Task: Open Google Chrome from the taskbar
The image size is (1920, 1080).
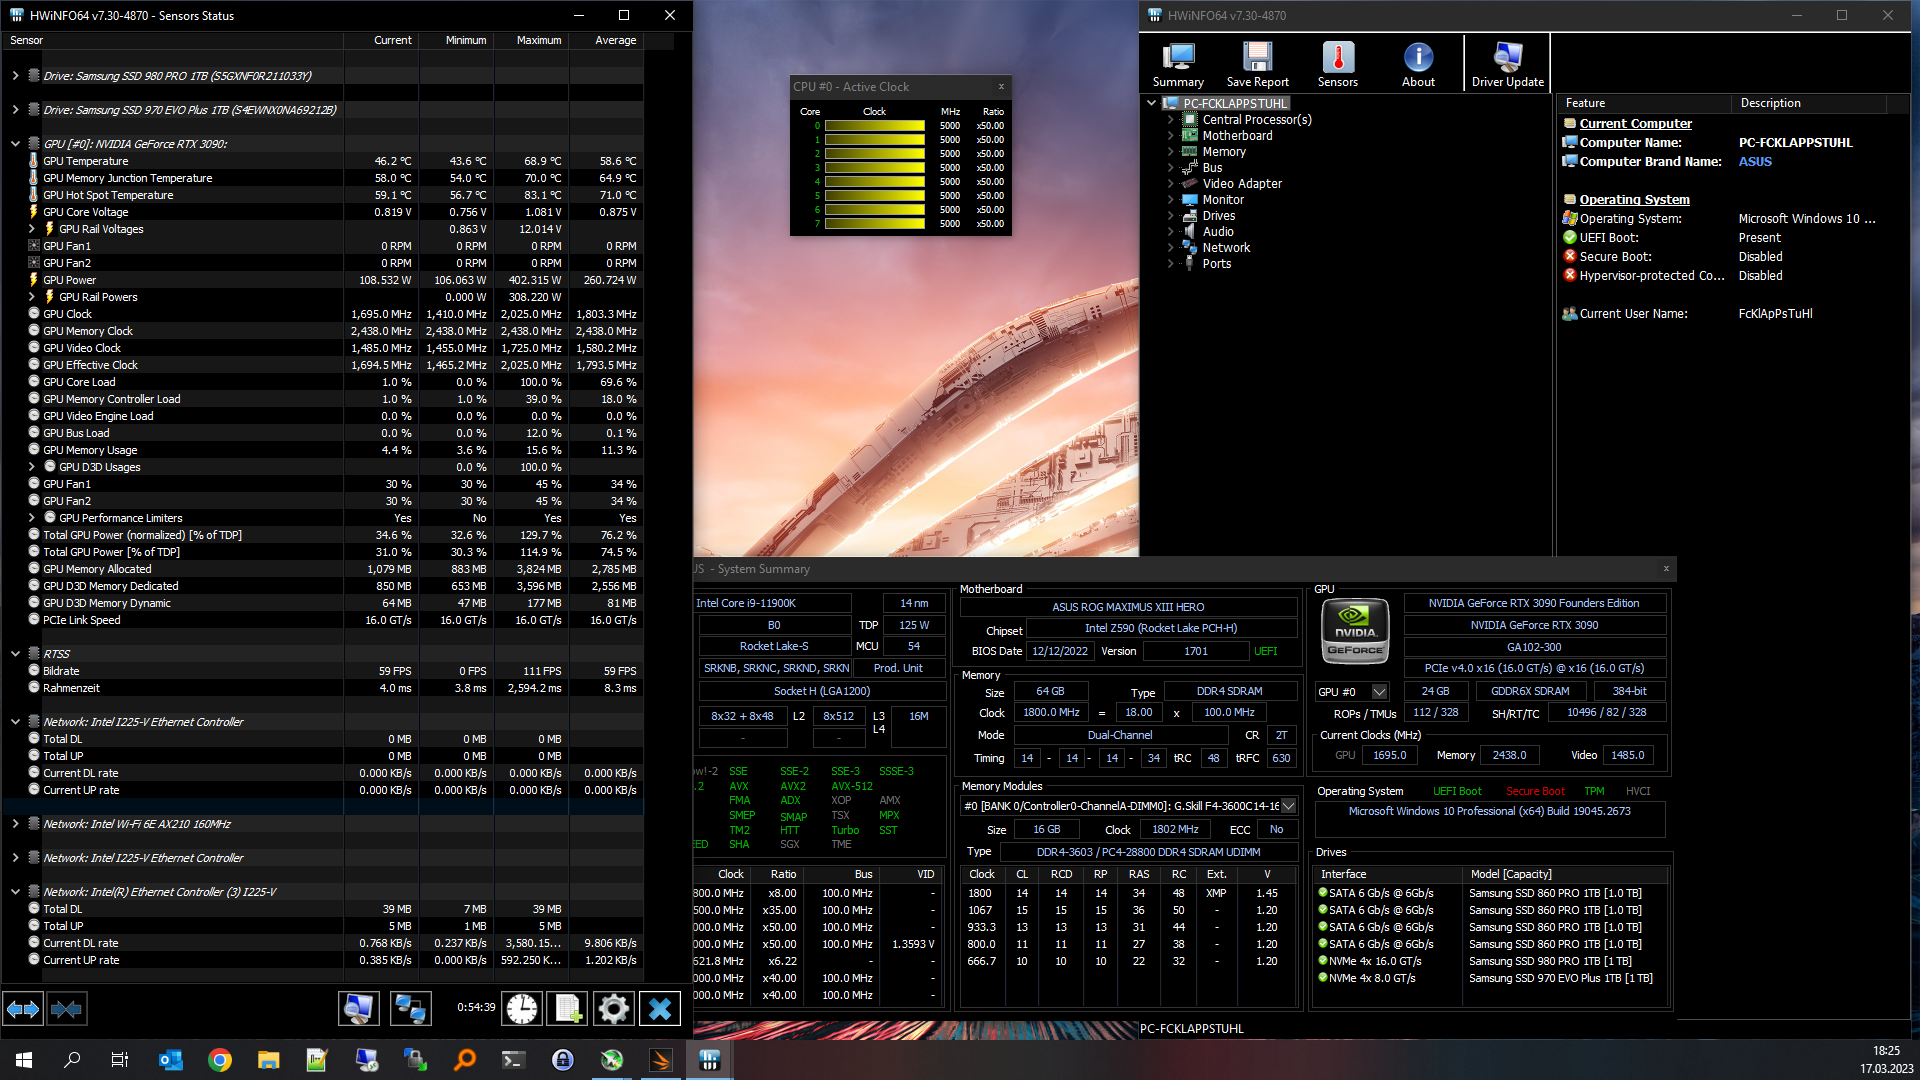Action: (x=219, y=1060)
